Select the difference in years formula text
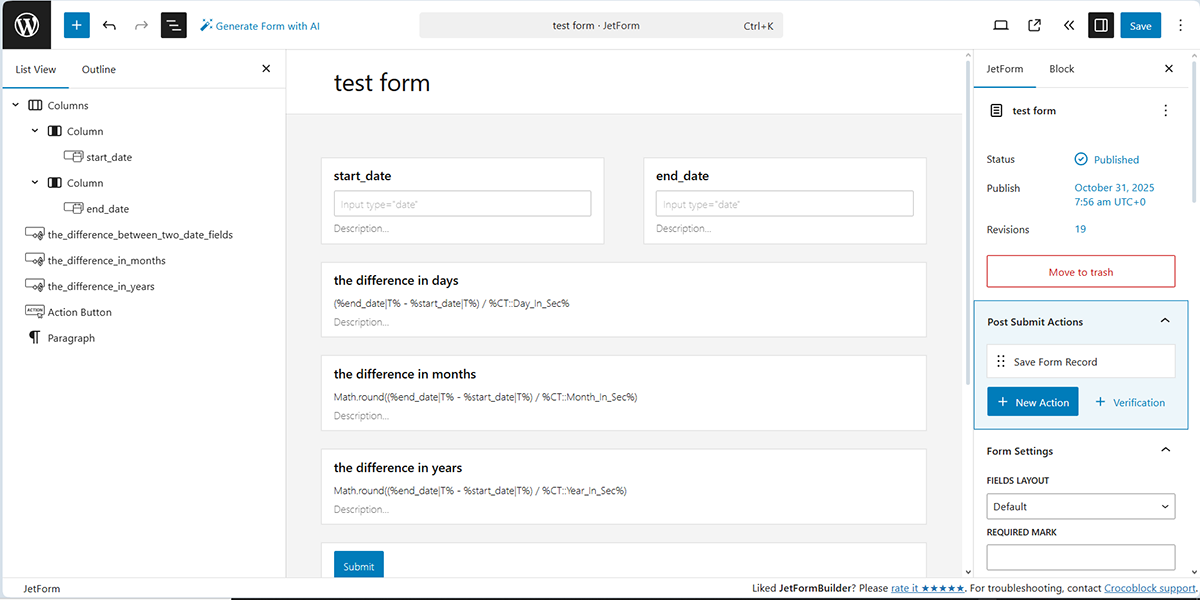1200x600 pixels. coord(480,490)
